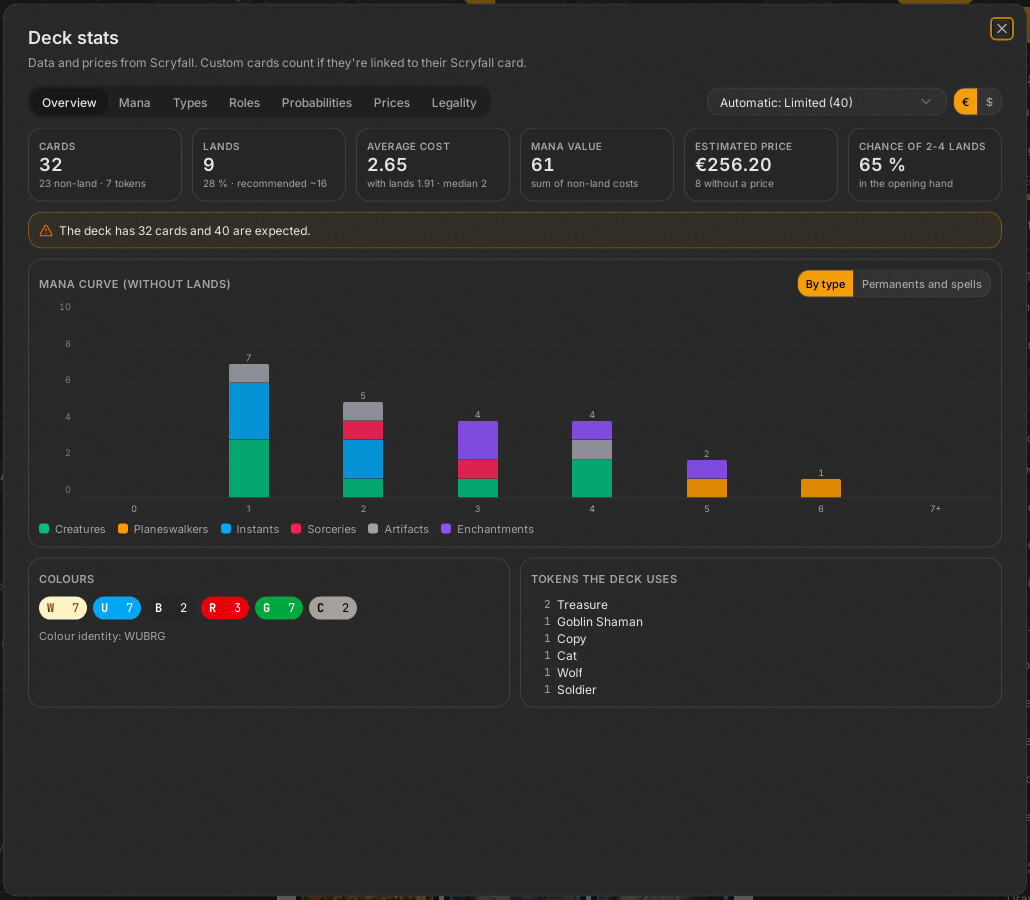
Task: Click the Chance of 2-4 lands card
Action: [925, 164]
